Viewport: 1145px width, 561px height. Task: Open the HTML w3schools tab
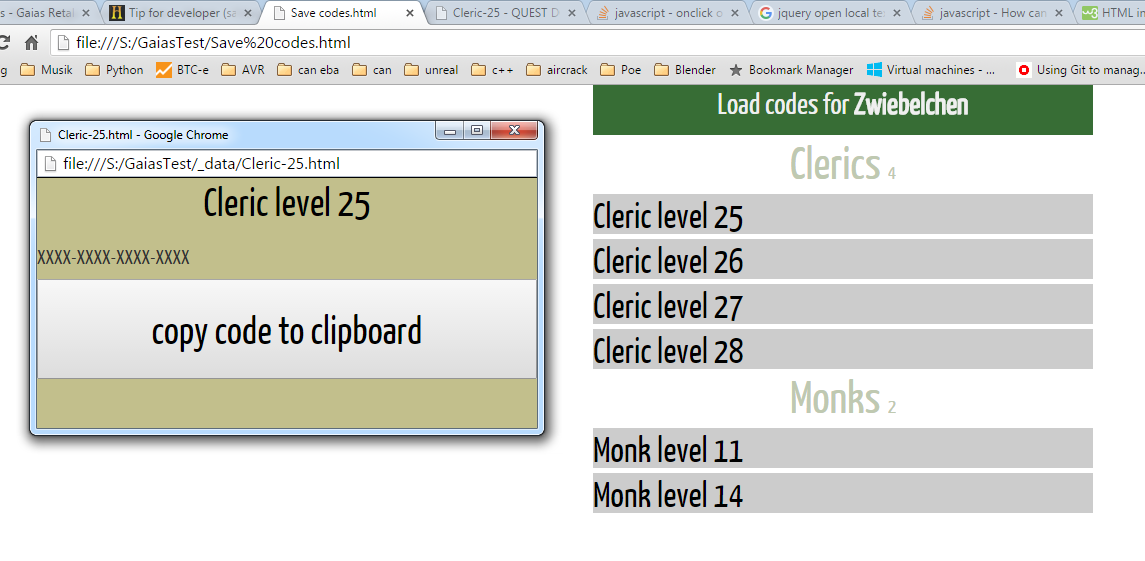coord(1112,12)
